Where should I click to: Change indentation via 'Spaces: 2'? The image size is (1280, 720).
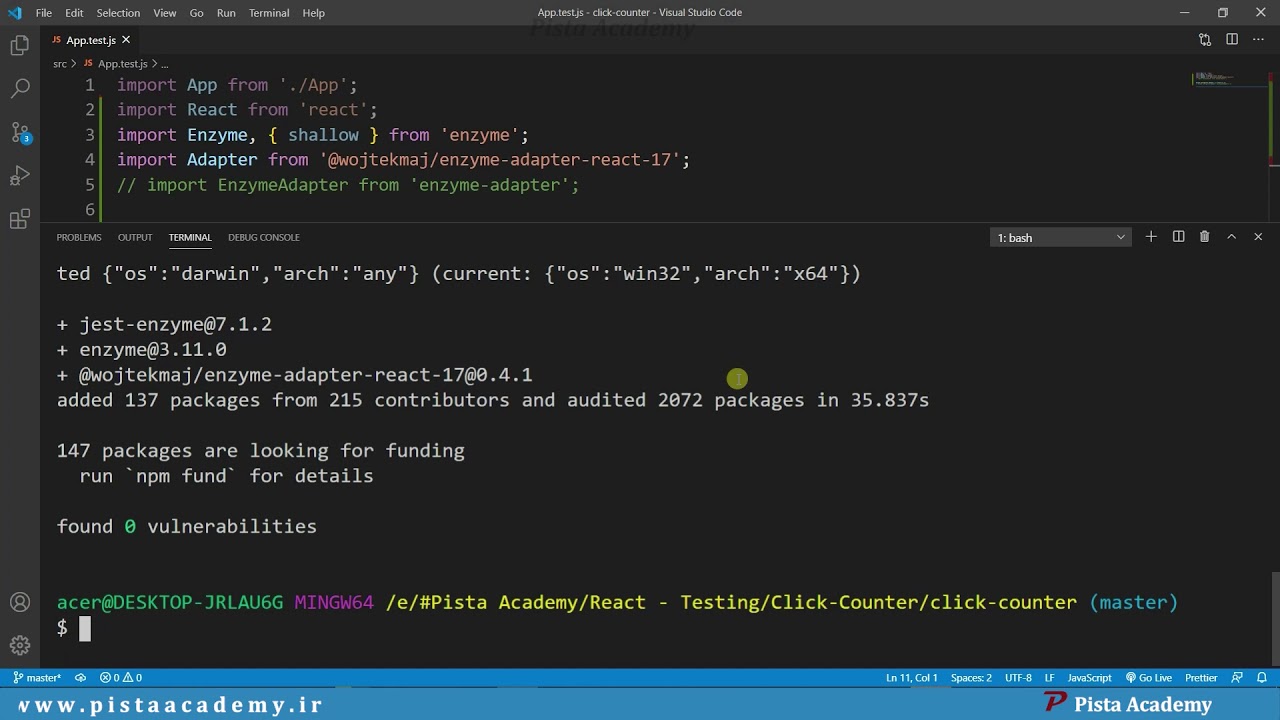[971, 678]
